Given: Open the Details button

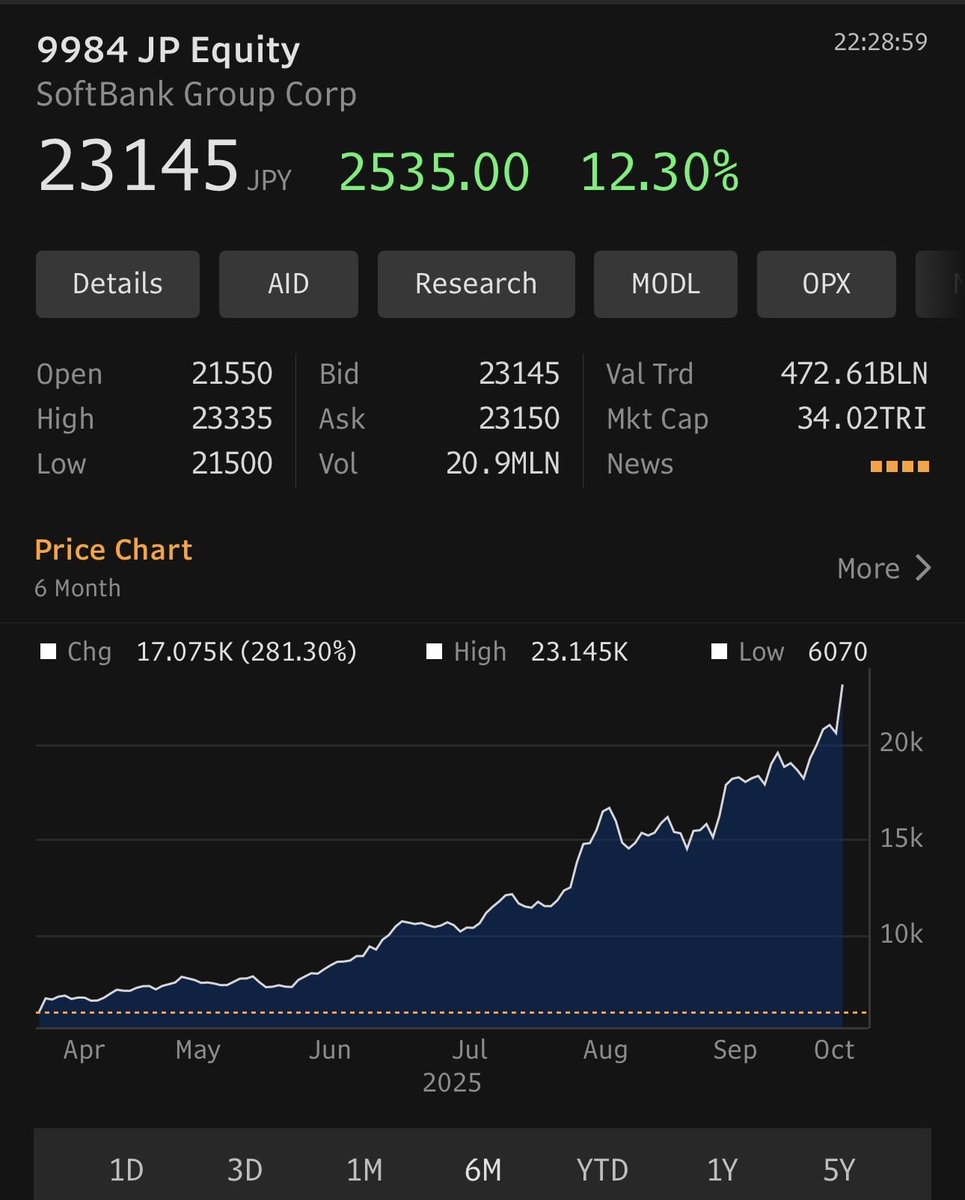Looking at the screenshot, I should [x=117, y=284].
